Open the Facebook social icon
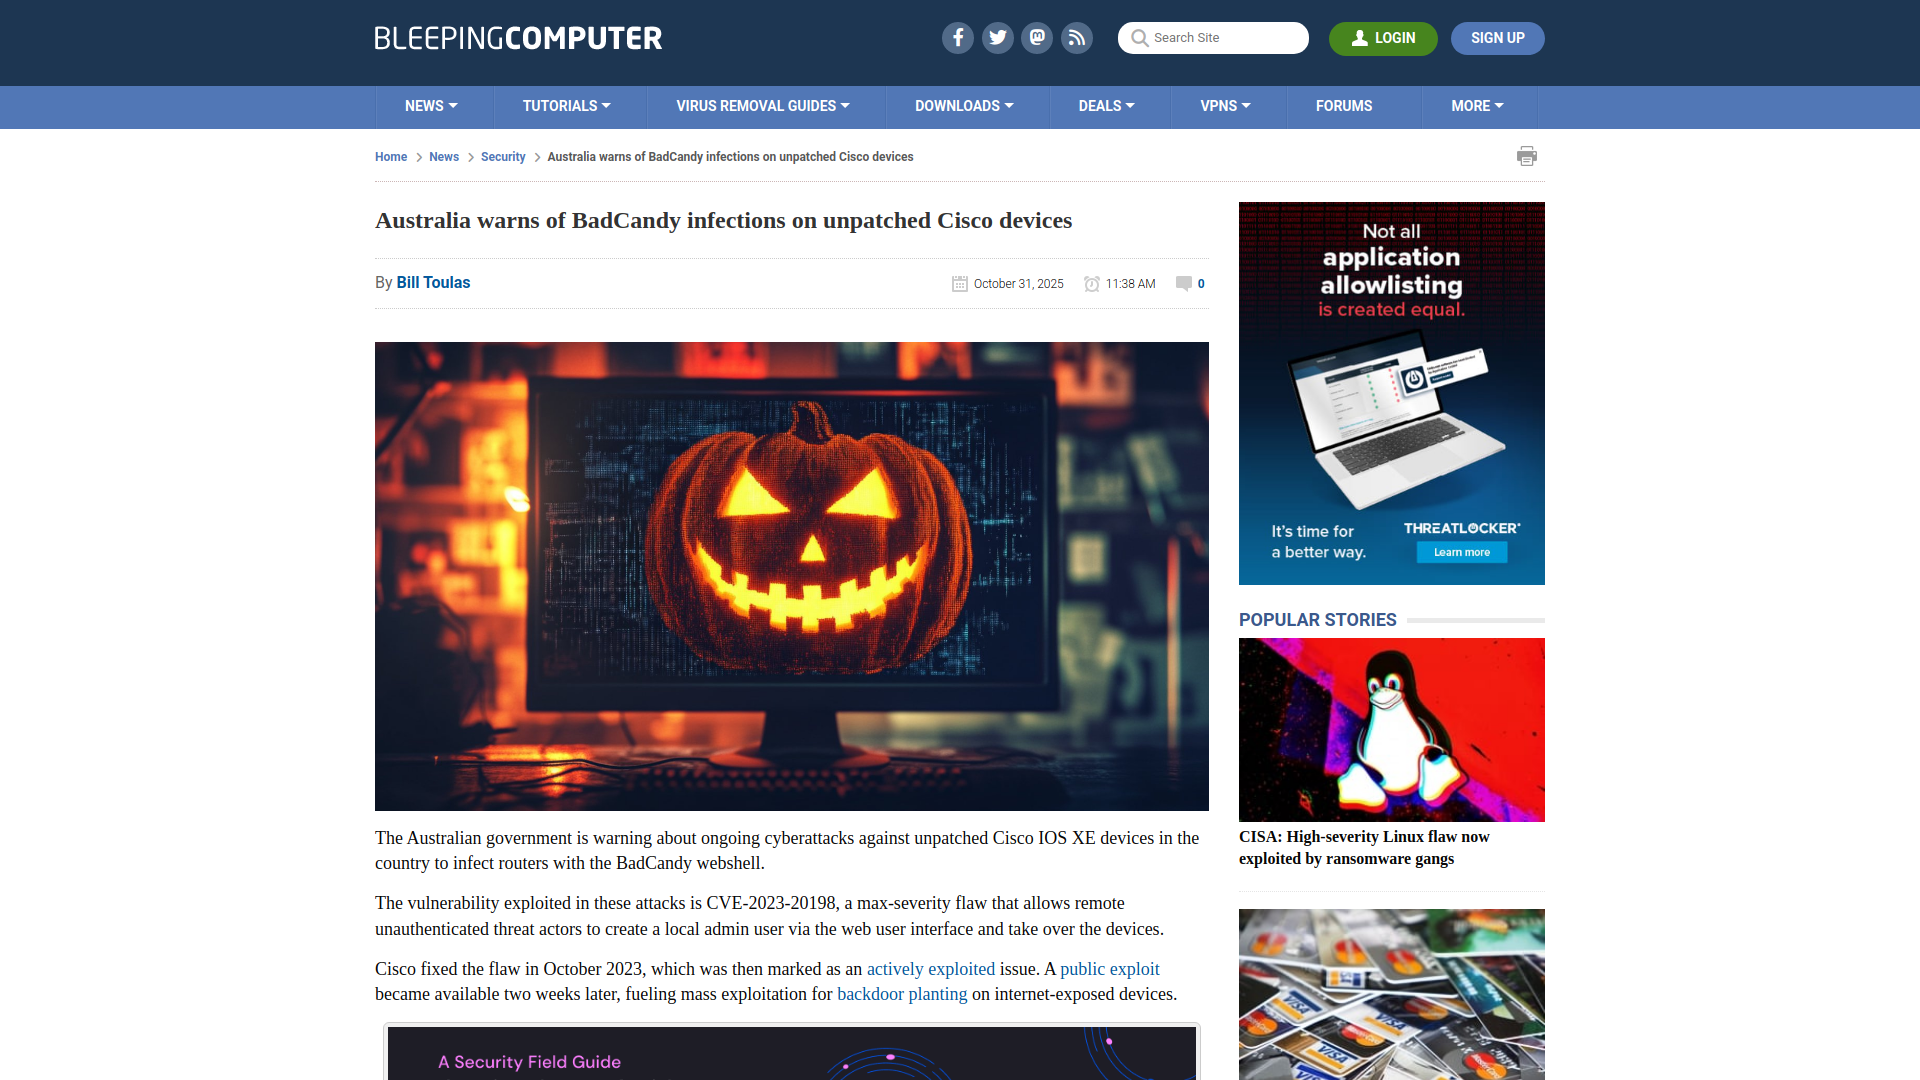The height and width of the screenshot is (1080, 1920). (x=957, y=38)
